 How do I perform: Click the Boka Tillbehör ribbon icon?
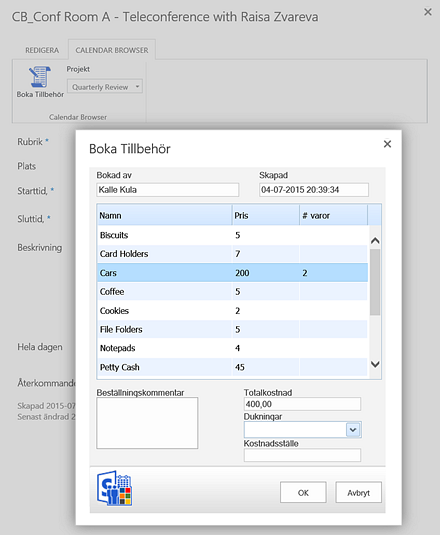point(40,82)
